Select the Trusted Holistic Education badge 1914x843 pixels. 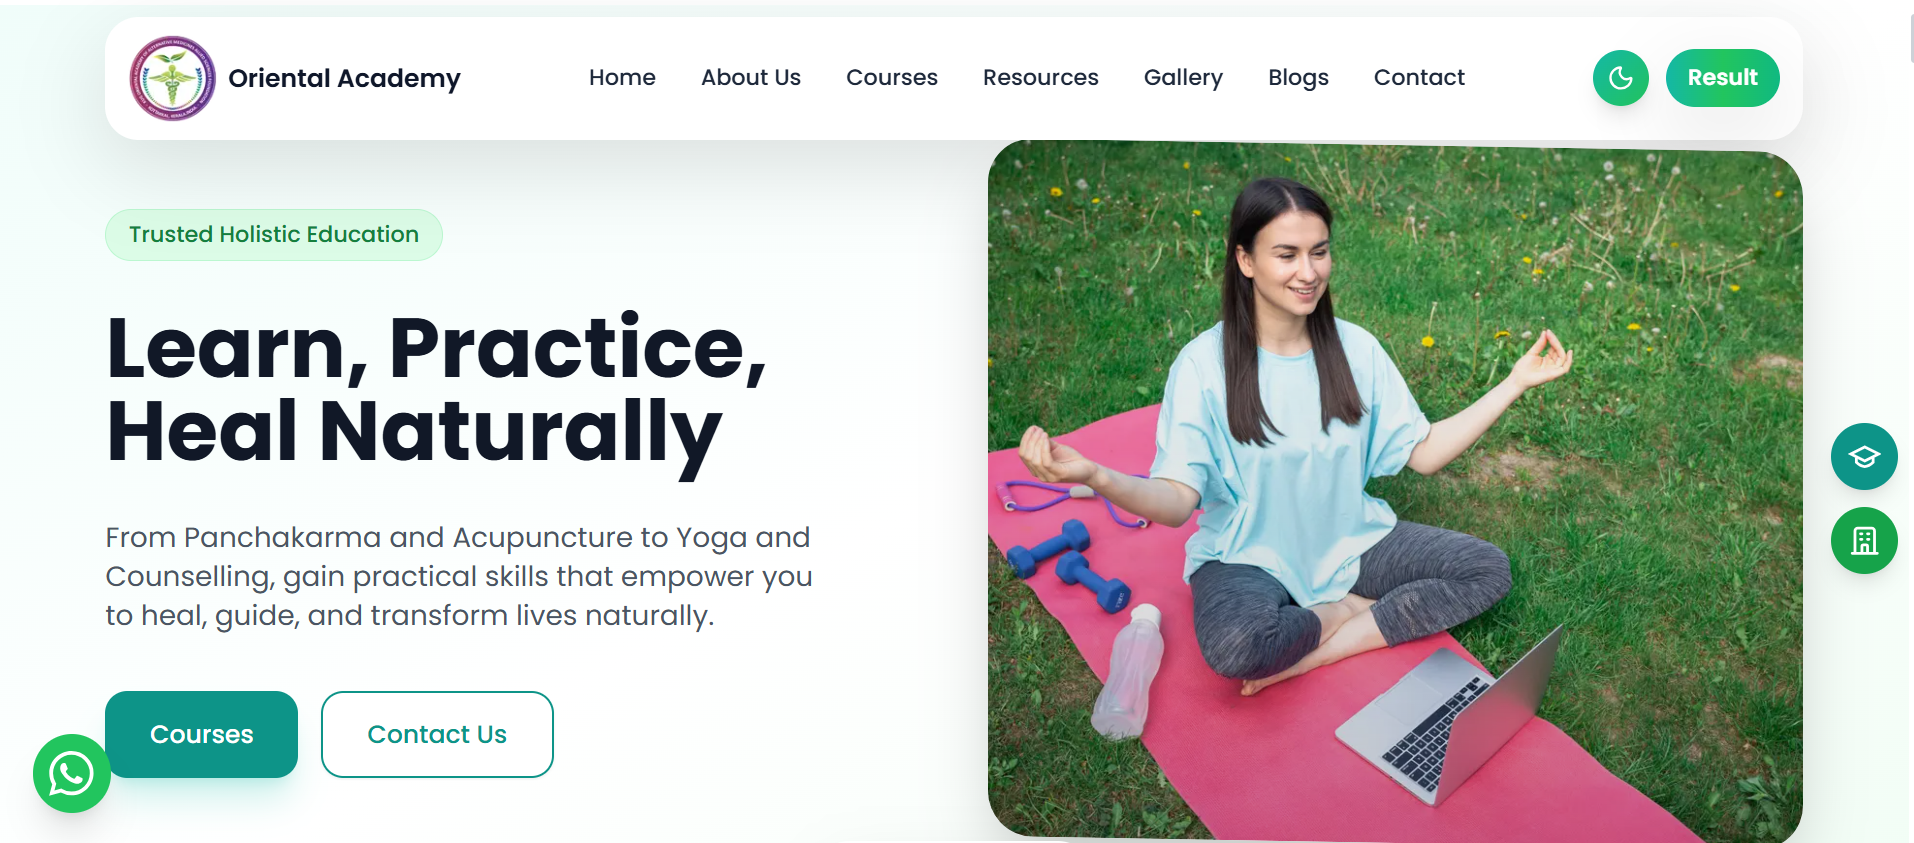click(x=274, y=235)
